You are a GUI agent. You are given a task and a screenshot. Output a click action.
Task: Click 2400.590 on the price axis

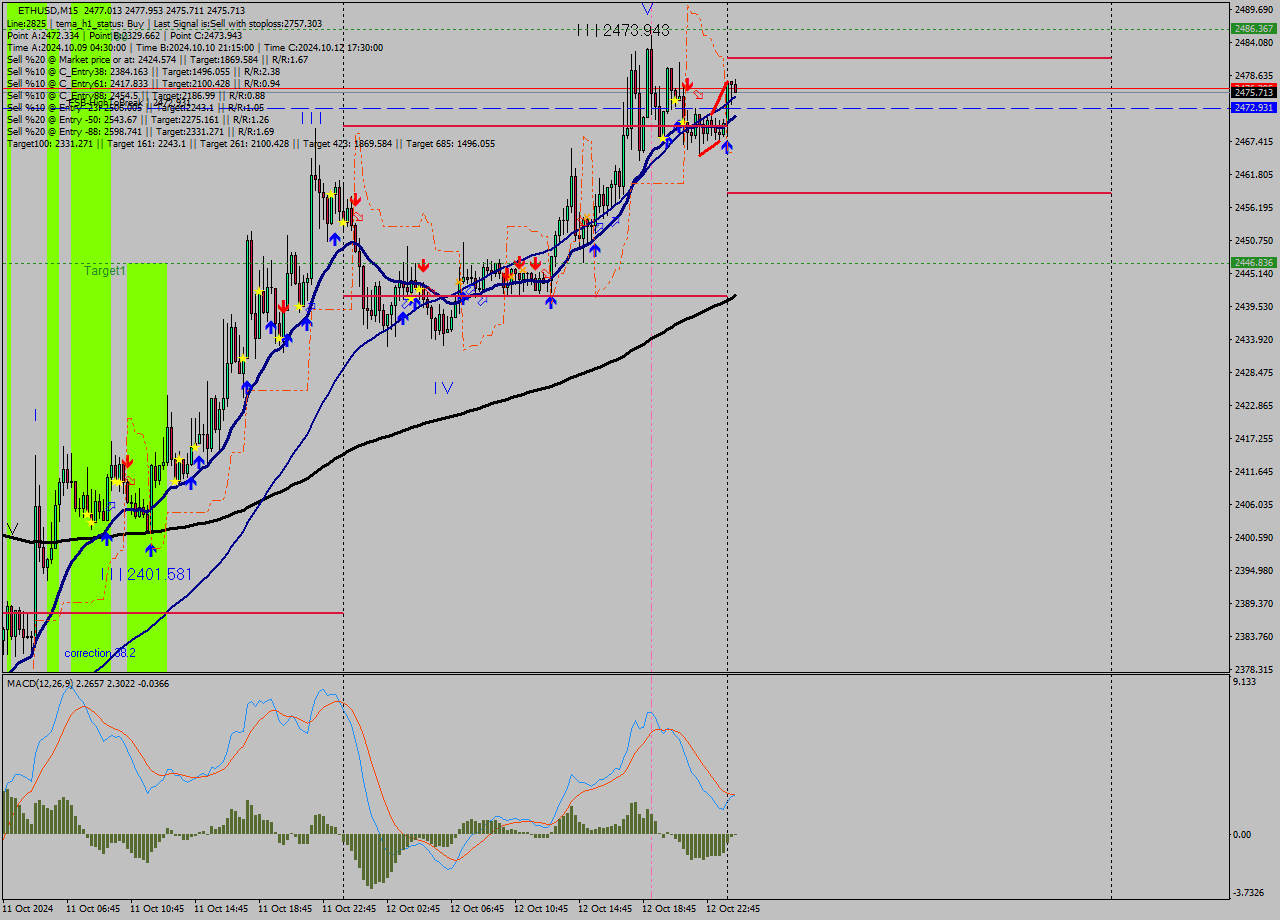coord(1254,538)
